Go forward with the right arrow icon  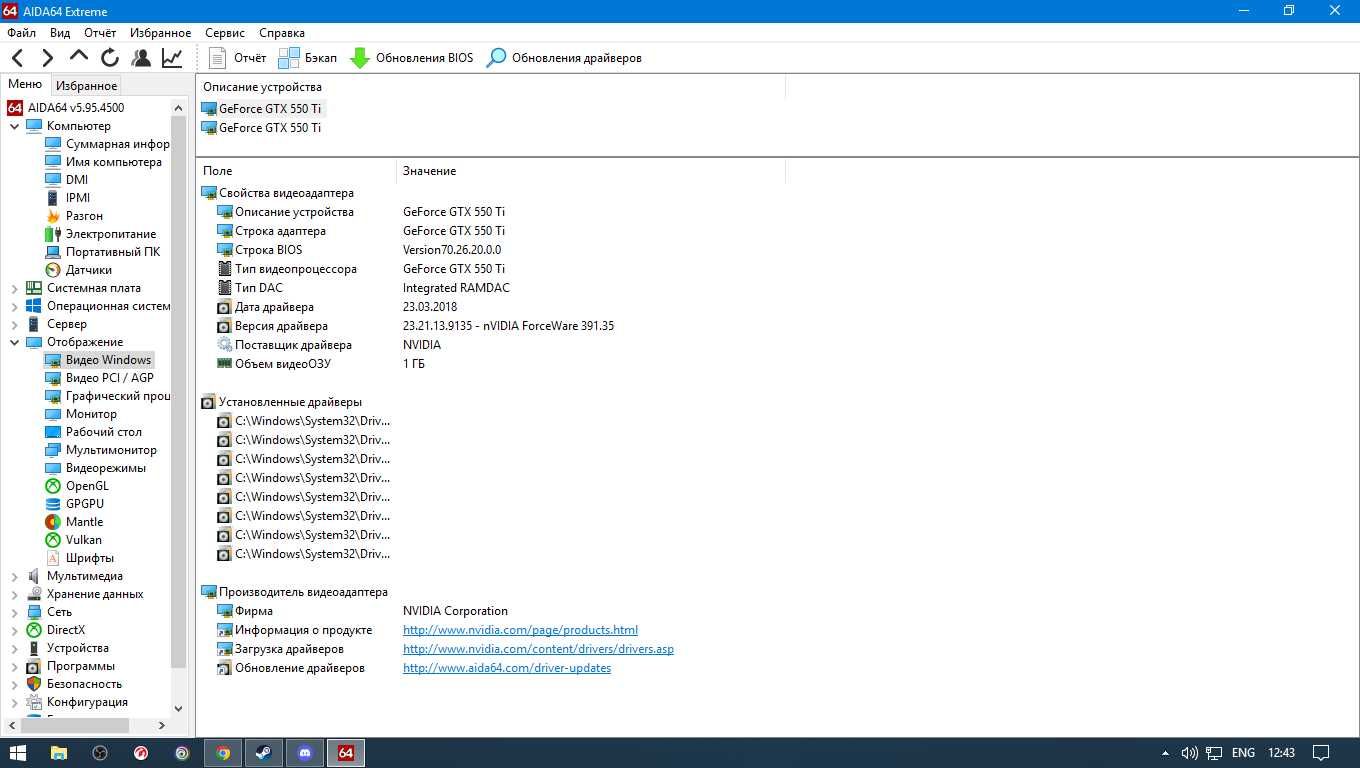click(x=47, y=58)
